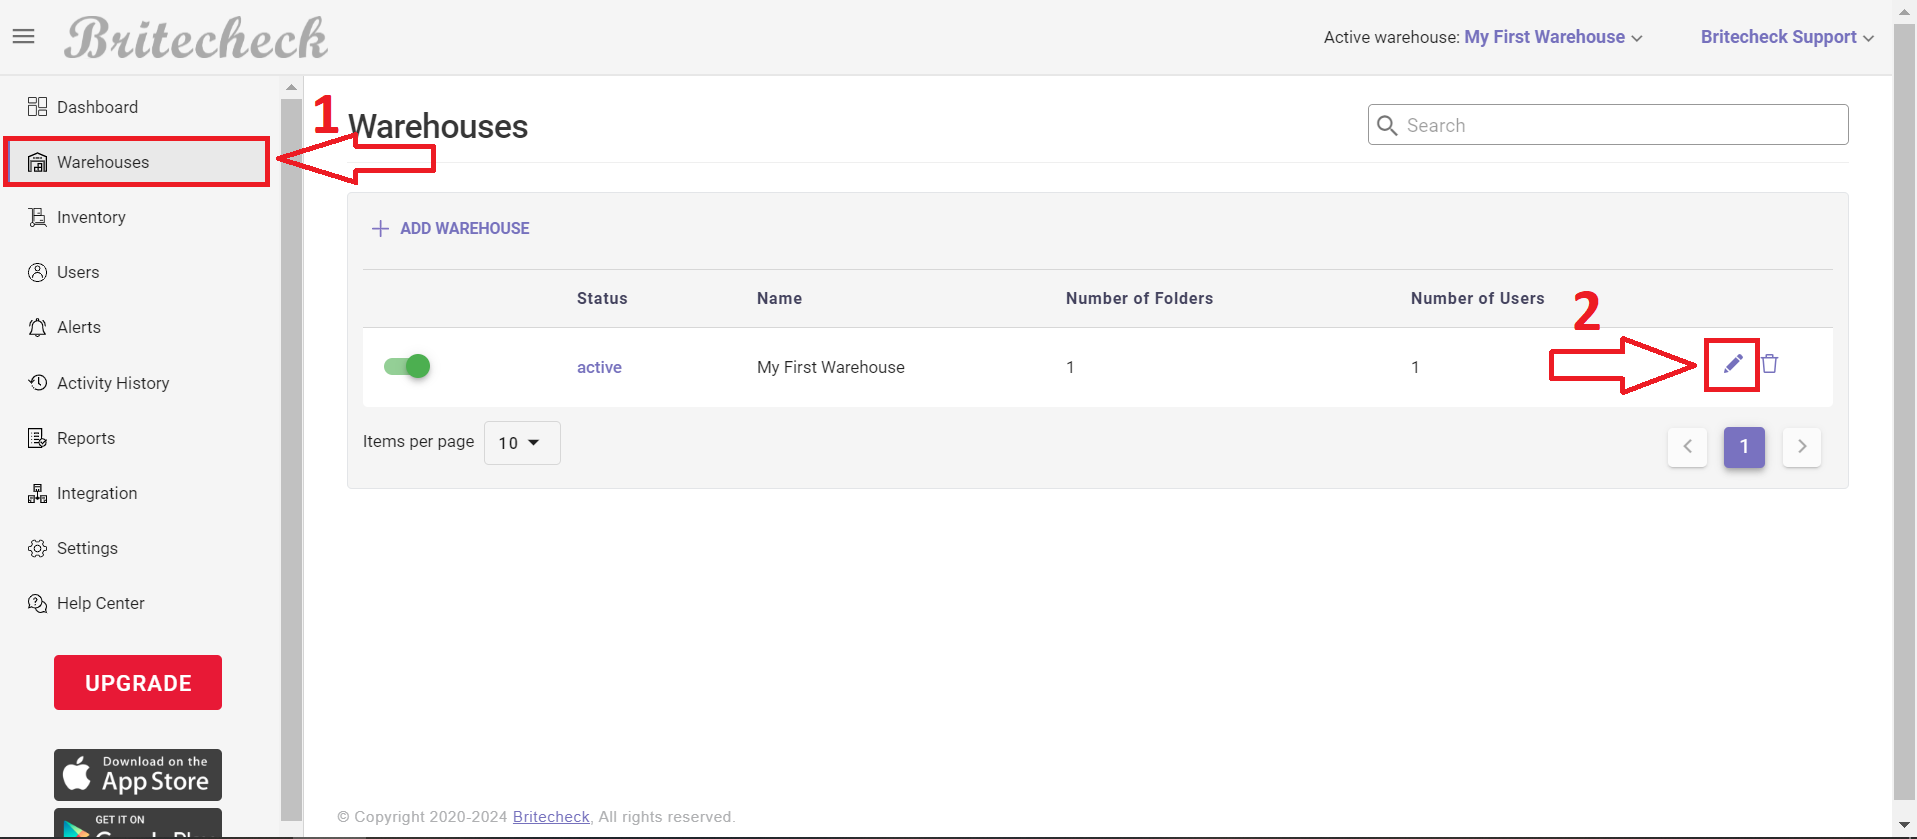Delete My First Warehouse with trash icon
The height and width of the screenshot is (839, 1917).
[1770, 364]
